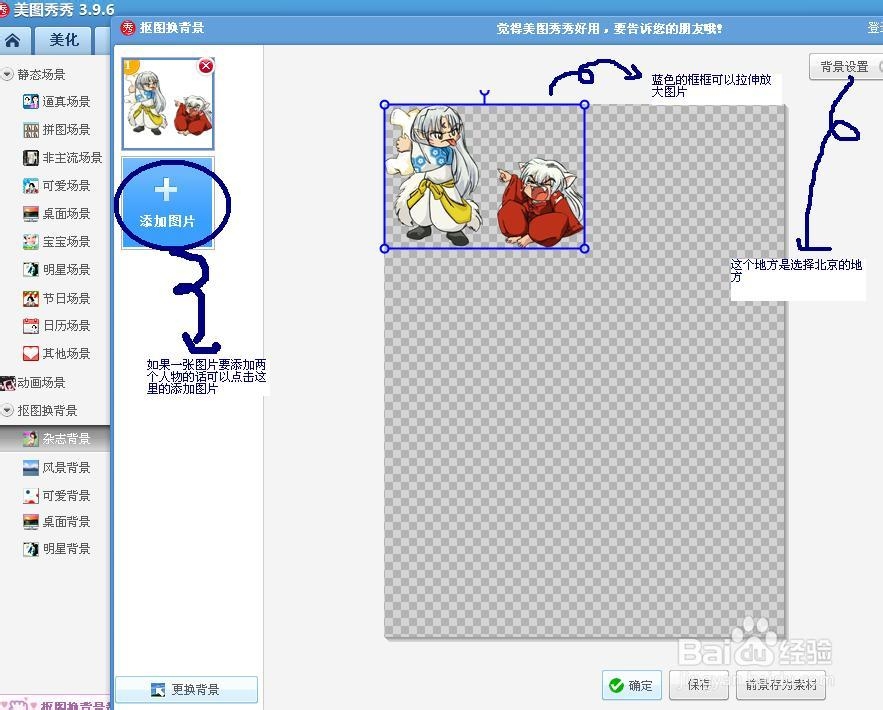Image resolution: width=883 pixels, height=710 pixels.
Task: Click the 抠图换背景 dialog logo icon
Action: coord(128,28)
